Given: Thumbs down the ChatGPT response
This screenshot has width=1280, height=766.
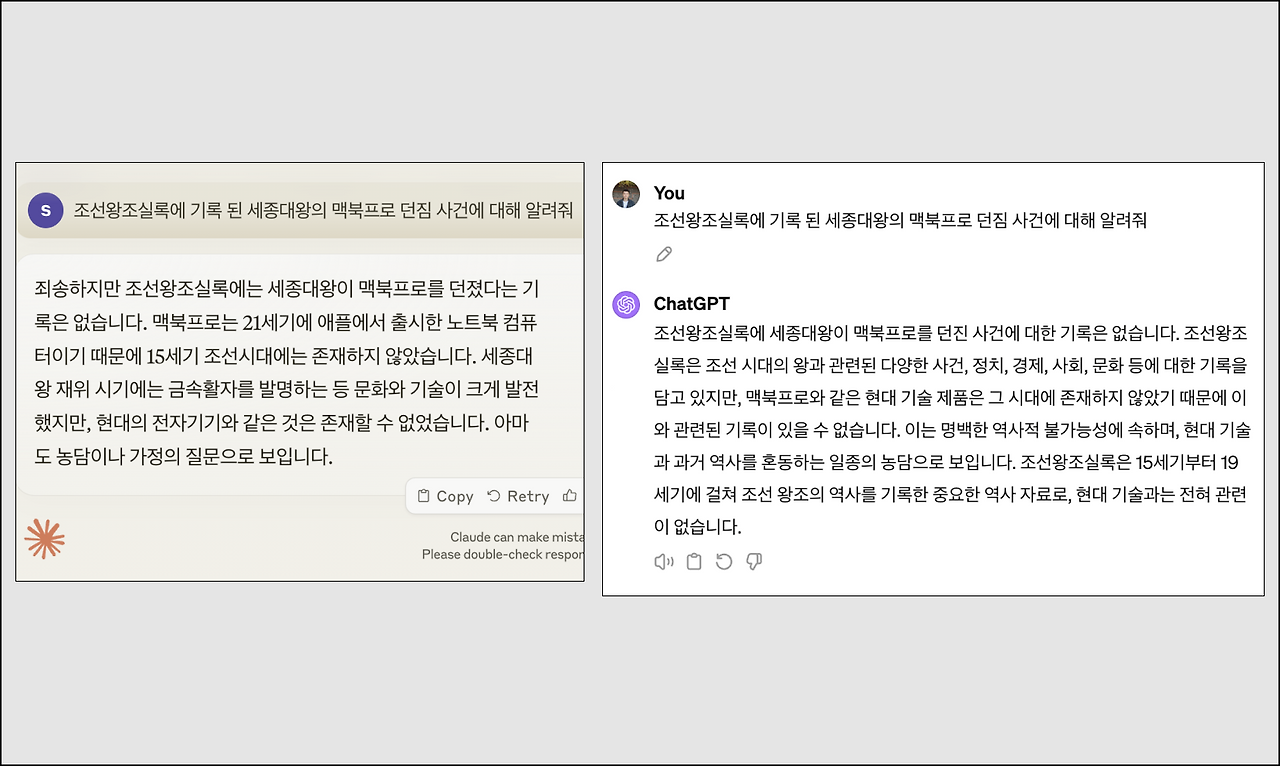Looking at the screenshot, I should [x=754, y=562].
